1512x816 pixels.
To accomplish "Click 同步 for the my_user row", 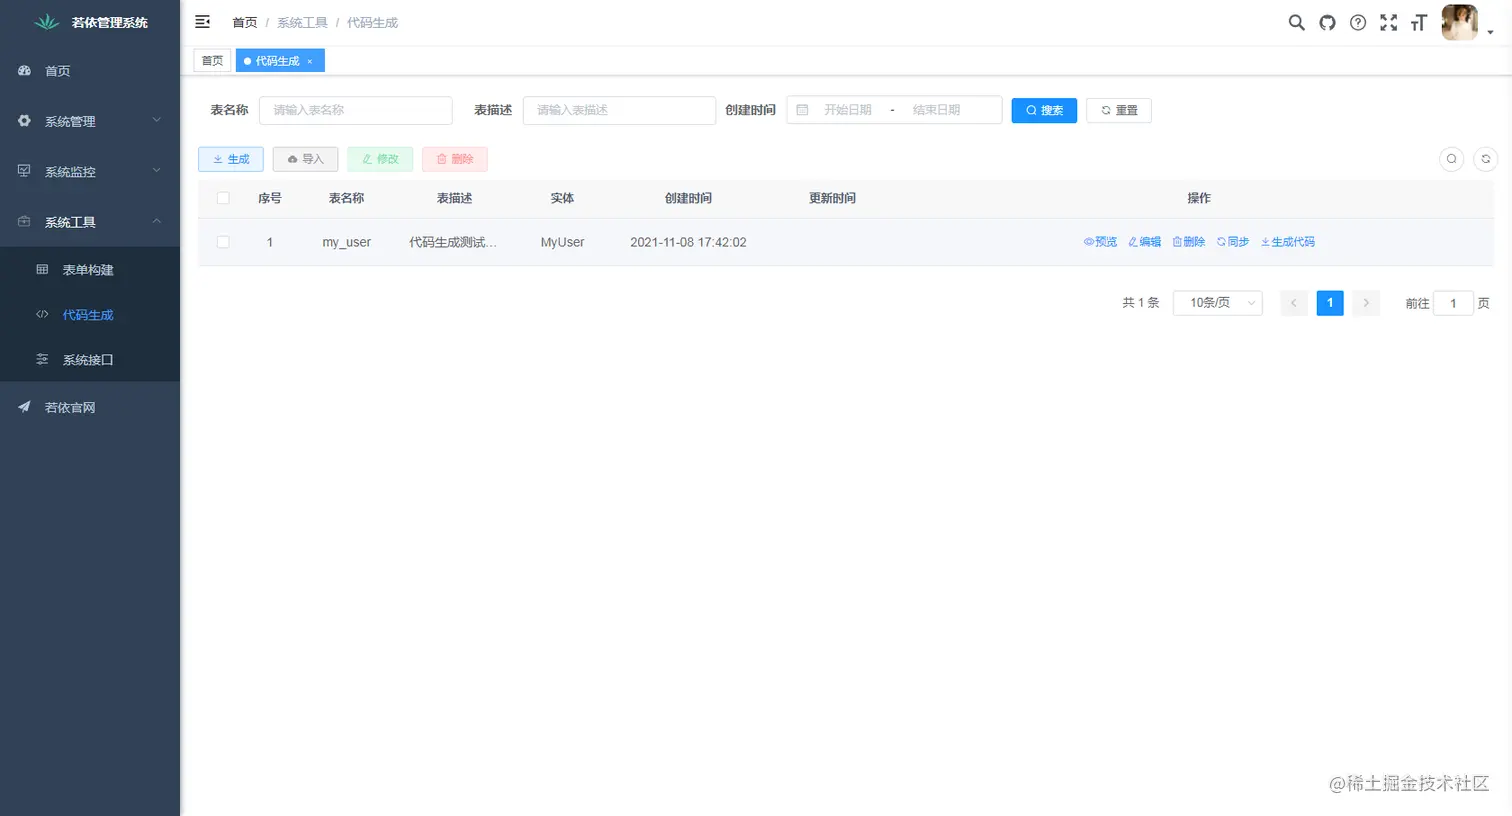I will (1232, 242).
